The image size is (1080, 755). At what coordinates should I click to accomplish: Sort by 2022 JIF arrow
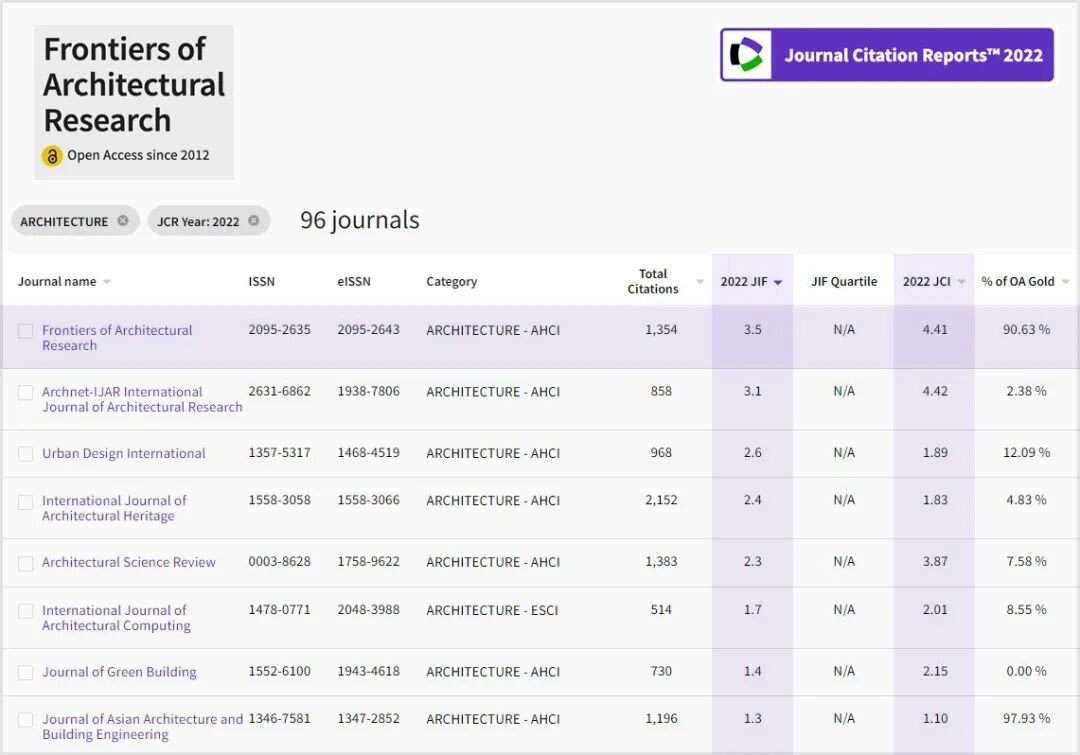tap(778, 282)
